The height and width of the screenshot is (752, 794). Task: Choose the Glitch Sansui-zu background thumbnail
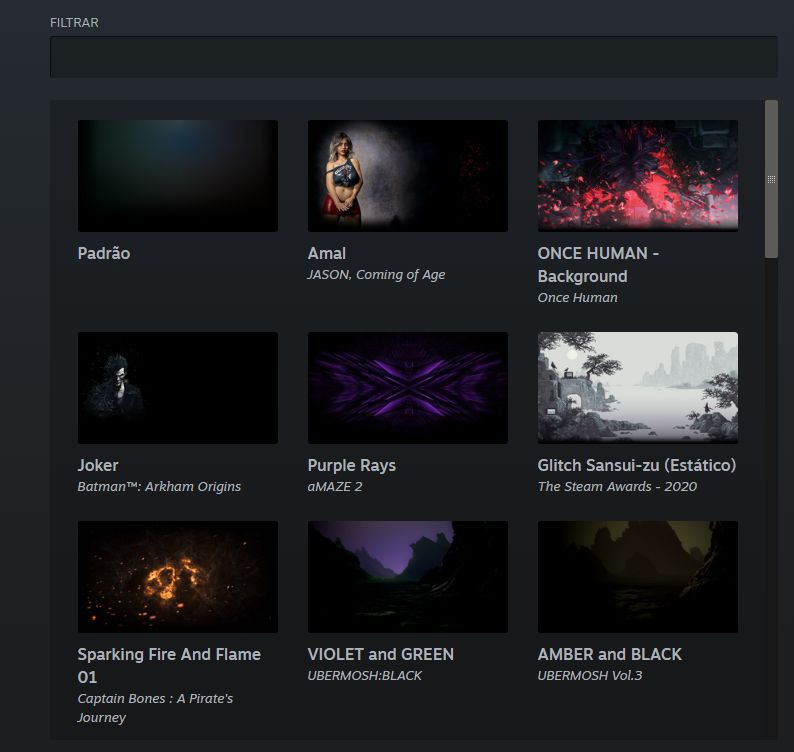coord(638,388)
